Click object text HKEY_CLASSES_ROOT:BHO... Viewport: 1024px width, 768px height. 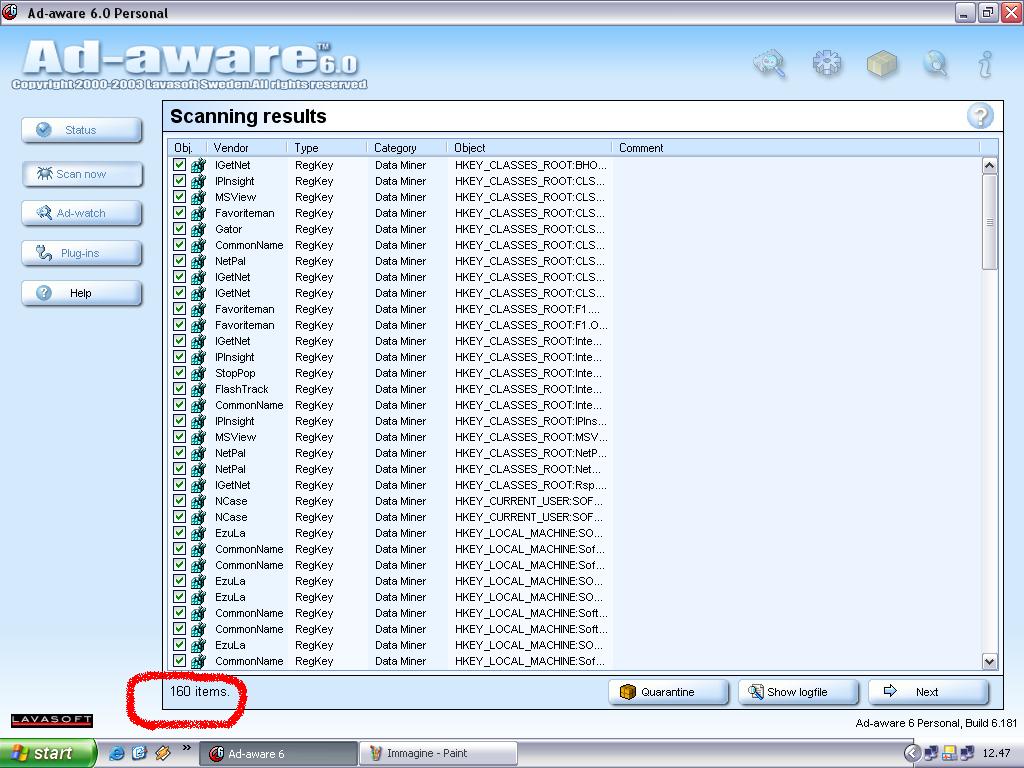point(531,165)
